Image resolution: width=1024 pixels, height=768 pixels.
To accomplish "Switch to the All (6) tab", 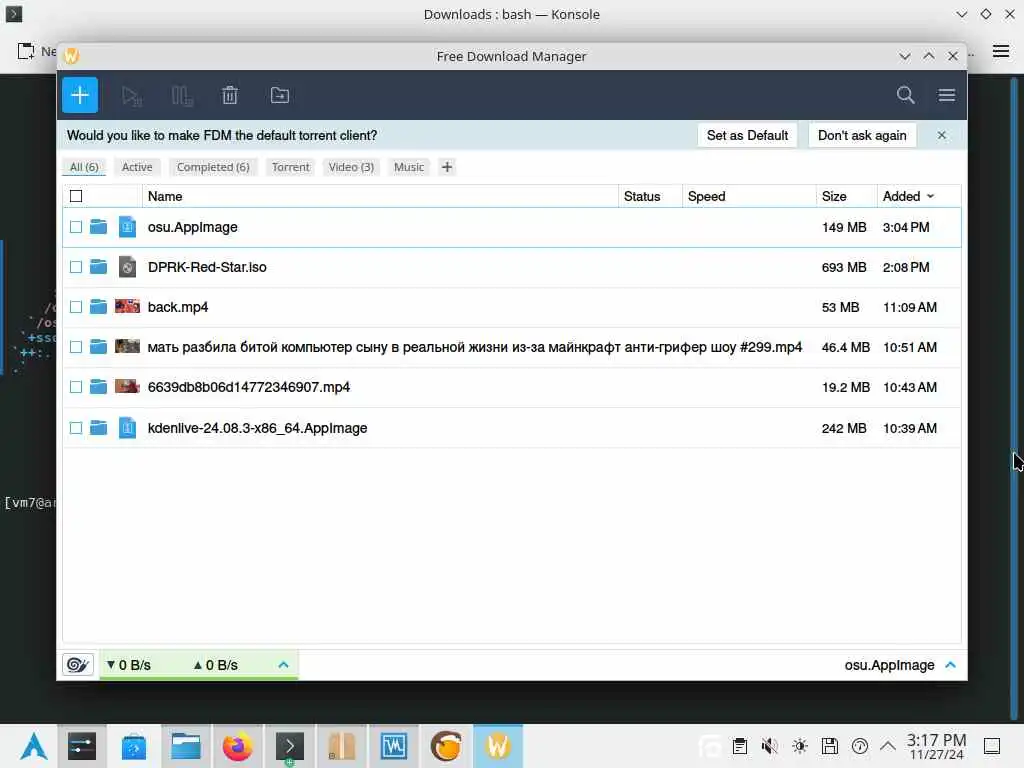I will click(84, 167).
